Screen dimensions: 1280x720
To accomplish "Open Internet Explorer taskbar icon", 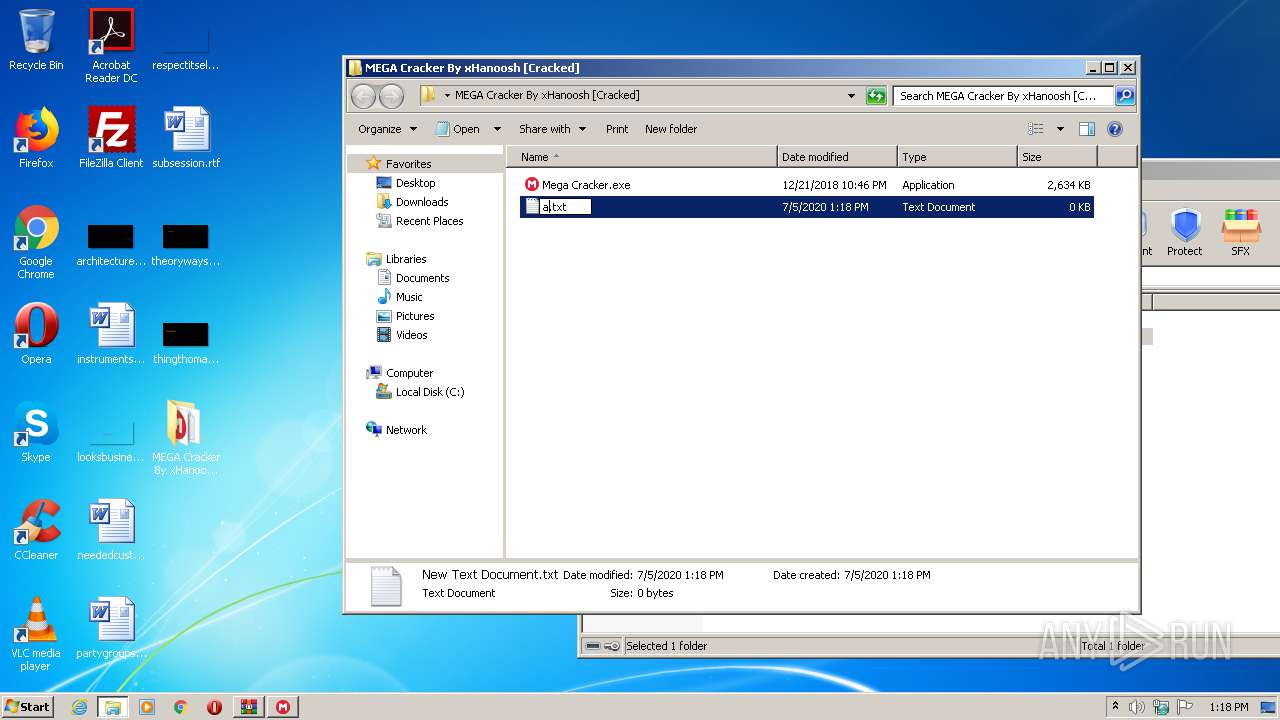I will coord(79,707).
